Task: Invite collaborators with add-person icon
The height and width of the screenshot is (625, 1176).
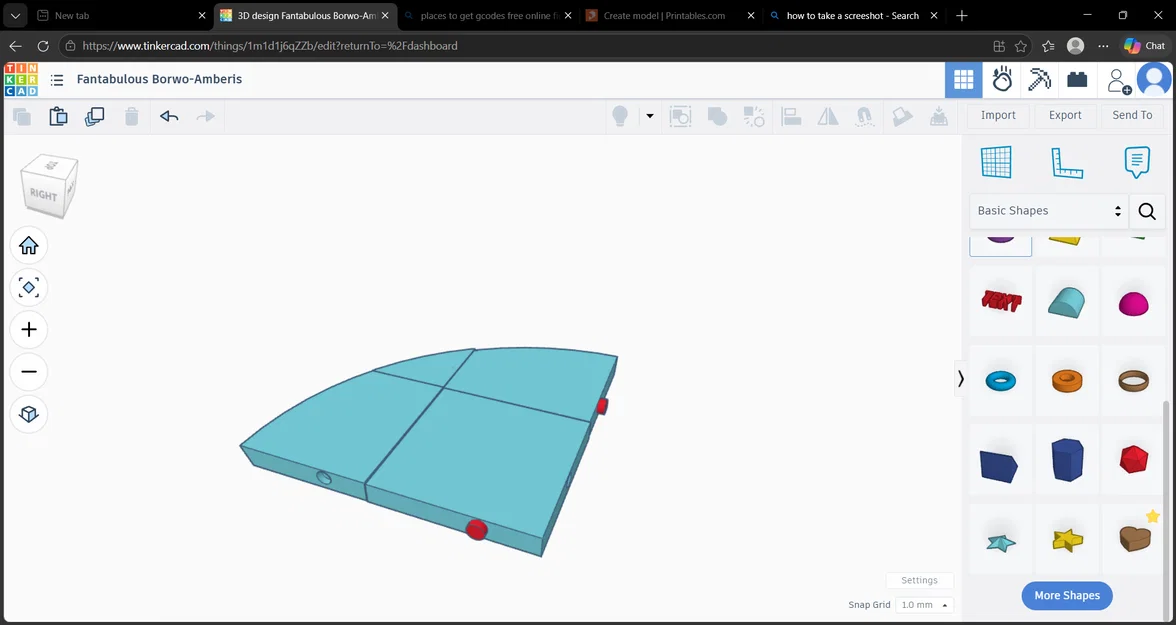Action: coord(1118,80)
